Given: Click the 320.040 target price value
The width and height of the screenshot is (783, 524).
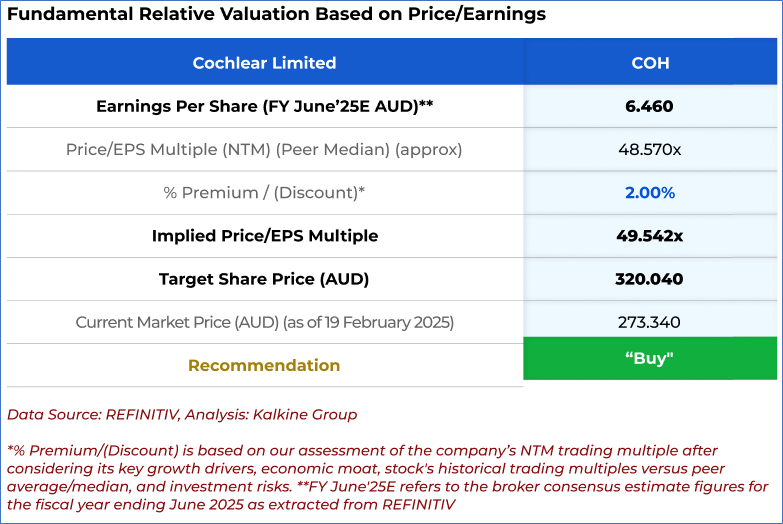Looking at the screenshot, I should (x=649, y=279).
